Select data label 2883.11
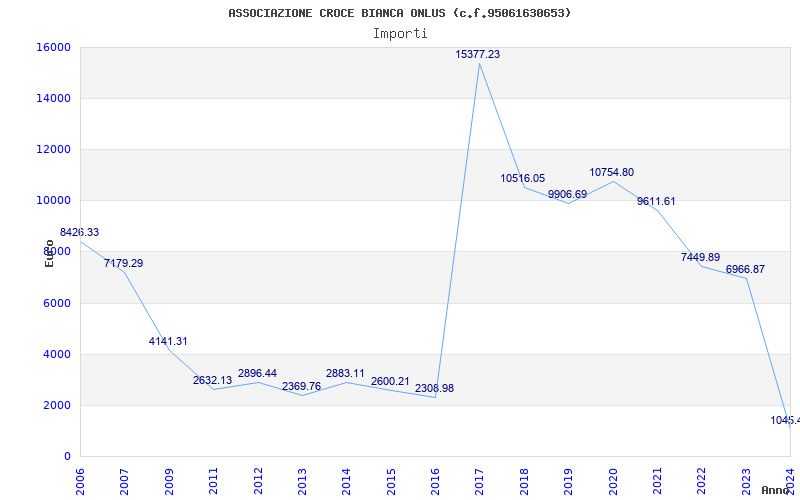Screen dimensions: 800x500 tap(345, 373)
